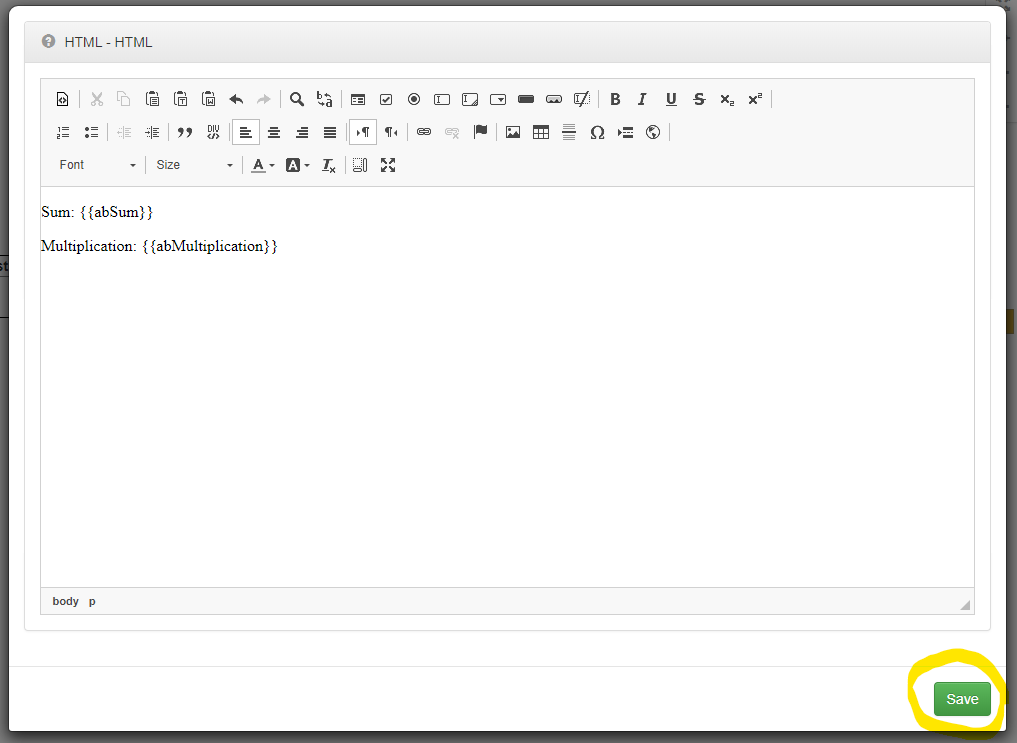Insert a Checkbox form field

pos(386,99)
